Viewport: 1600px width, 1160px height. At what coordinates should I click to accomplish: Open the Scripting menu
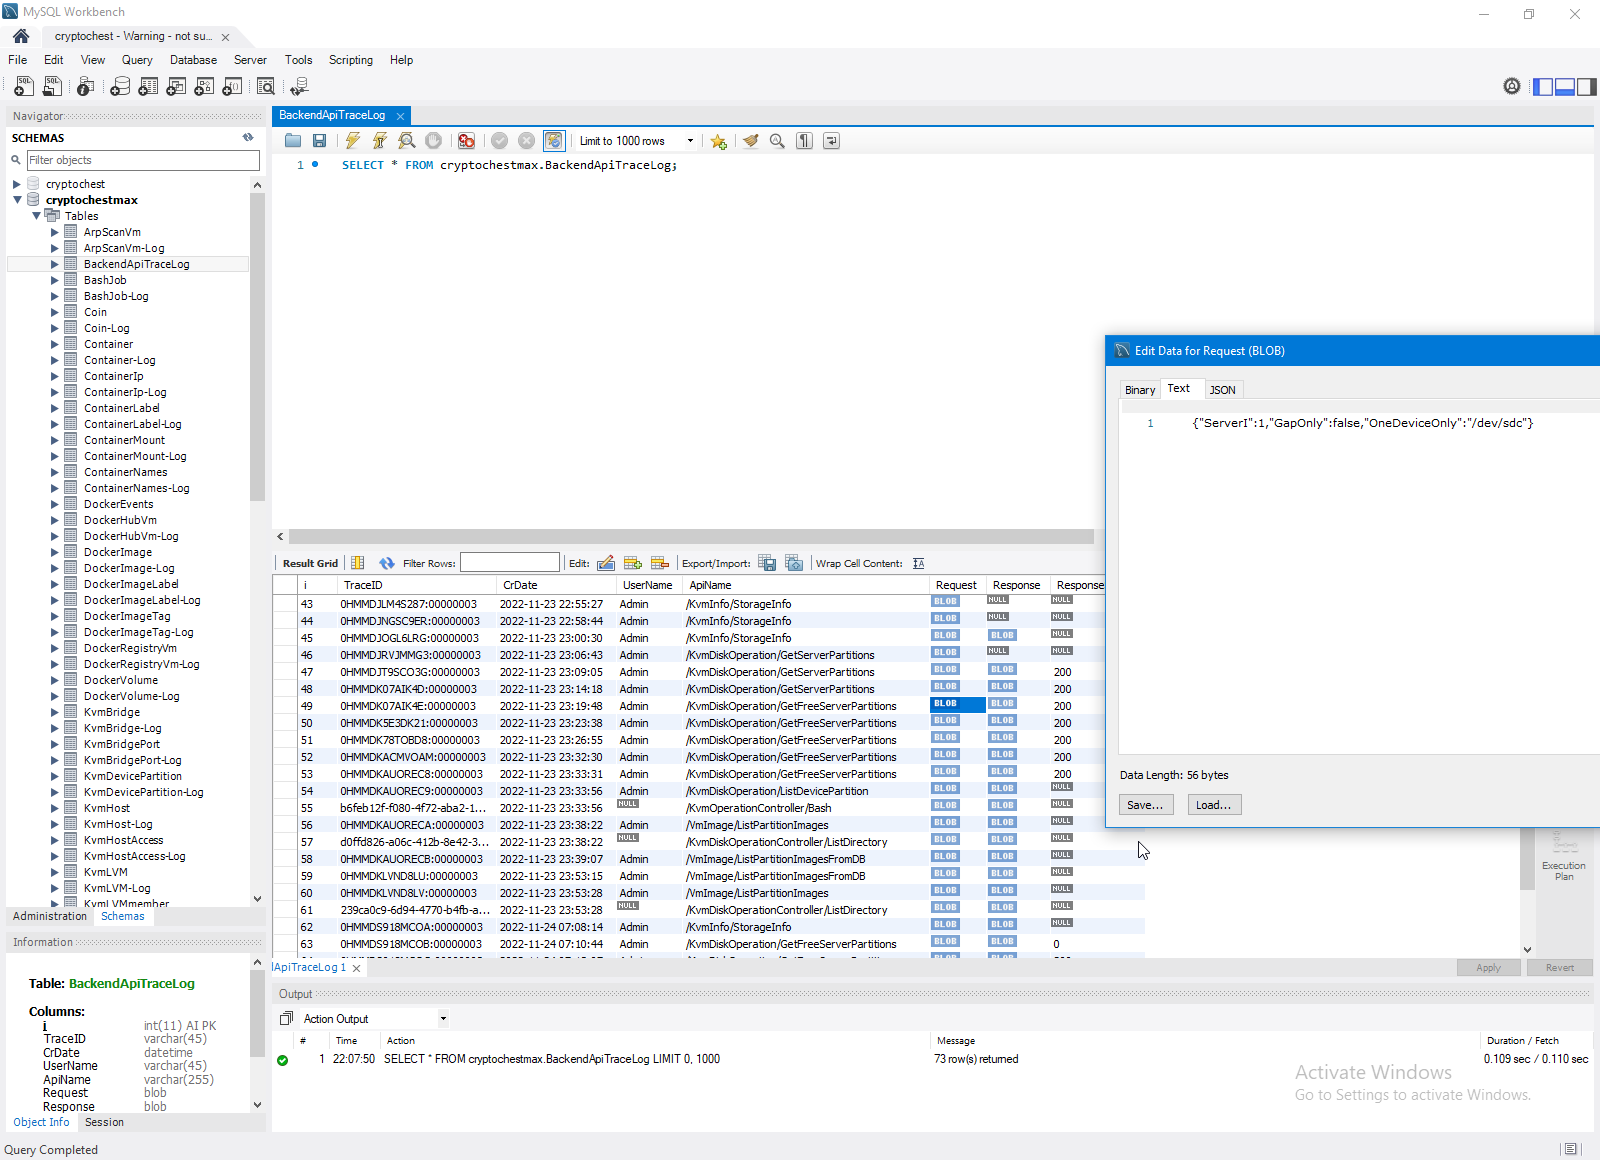point(351,60)
